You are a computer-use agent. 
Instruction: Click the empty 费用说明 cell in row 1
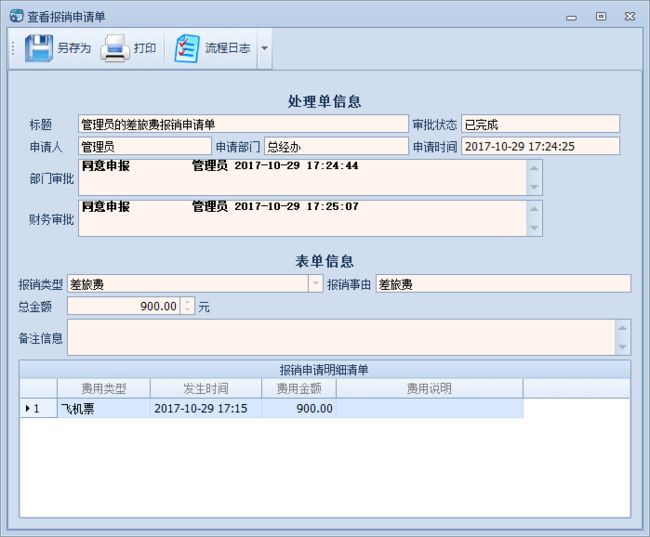coord(429,408)
